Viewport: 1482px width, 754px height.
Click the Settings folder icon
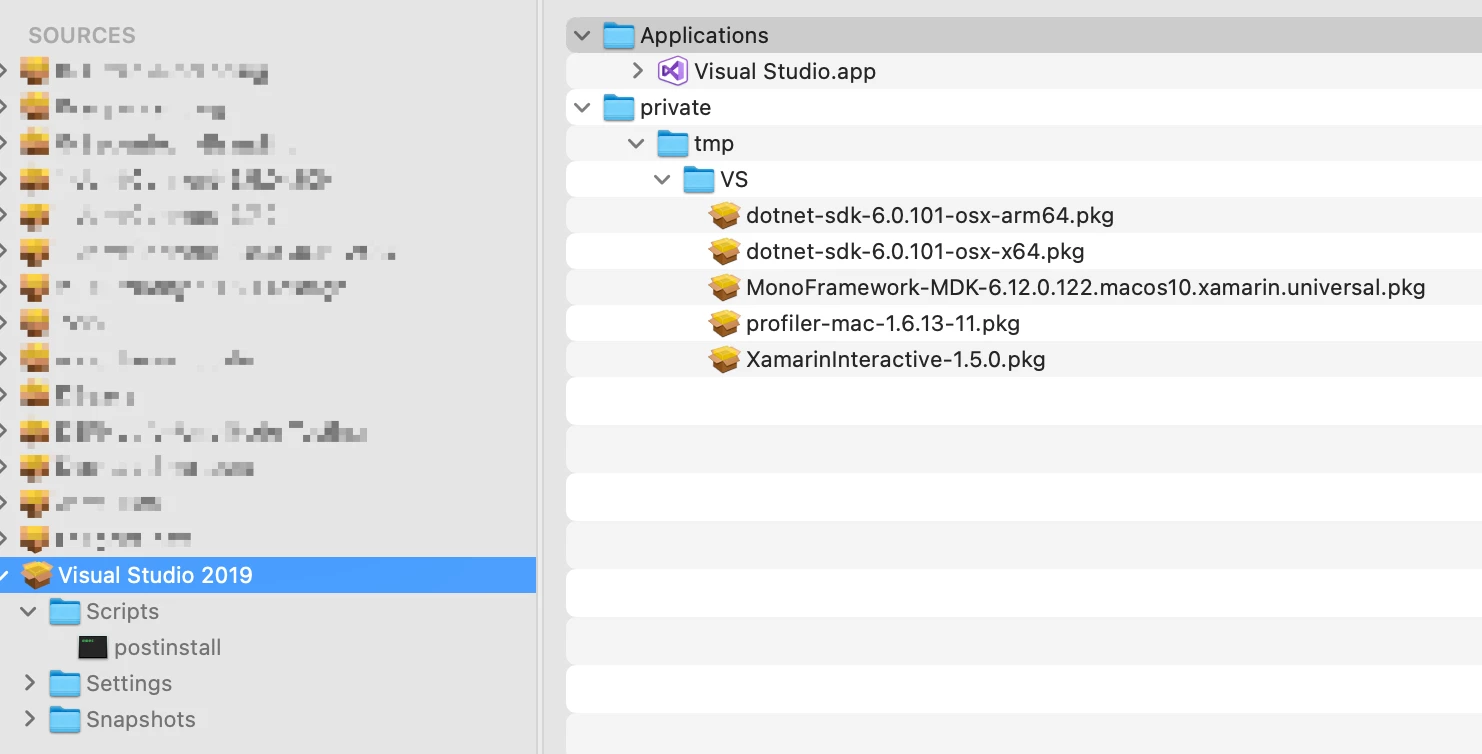(x=65, y=684)
